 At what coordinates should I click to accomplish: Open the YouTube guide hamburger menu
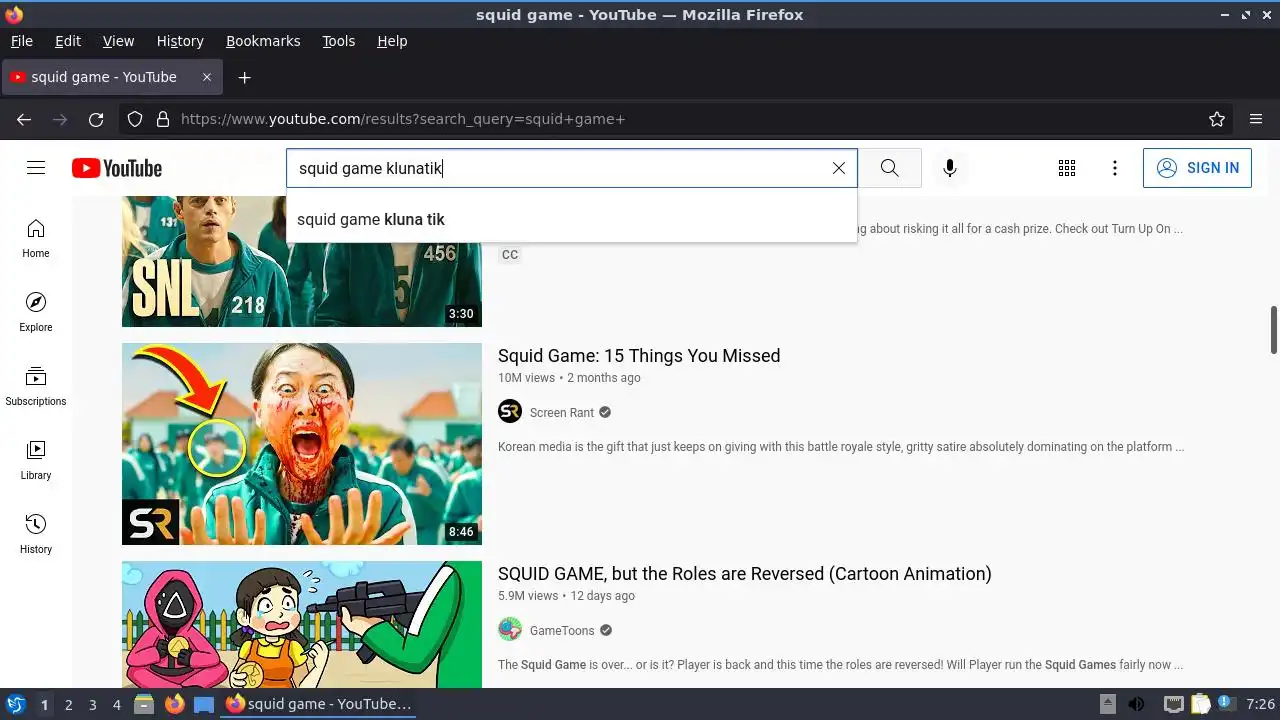(36, 168)
